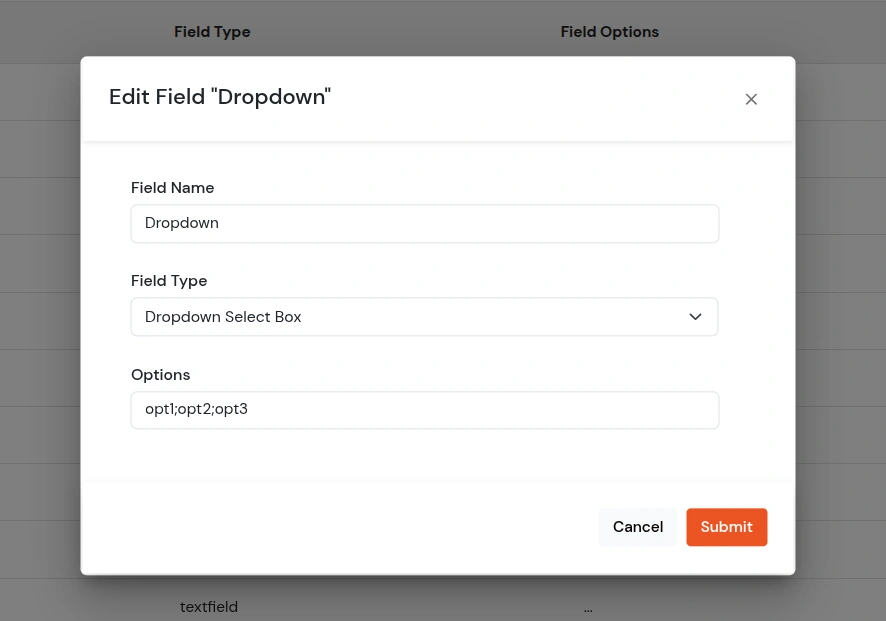Click the currently selected Dropdown Select Box option
Viewport: 886px width, 621px height.
coord(222,316)
